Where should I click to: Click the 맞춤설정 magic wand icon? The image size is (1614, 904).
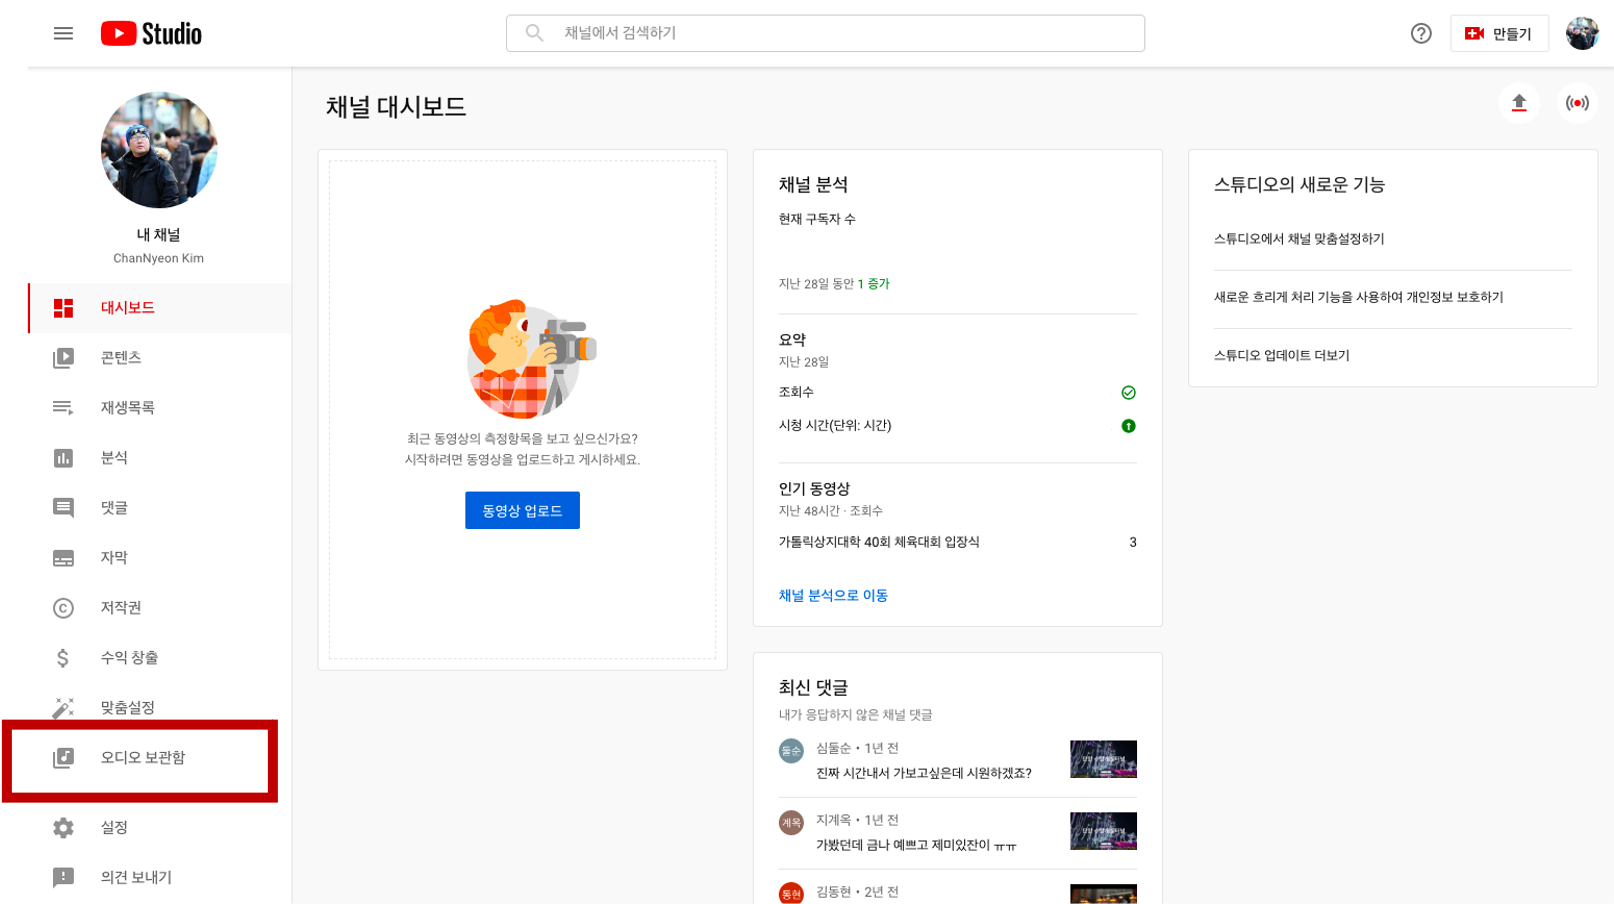[63, 708]
